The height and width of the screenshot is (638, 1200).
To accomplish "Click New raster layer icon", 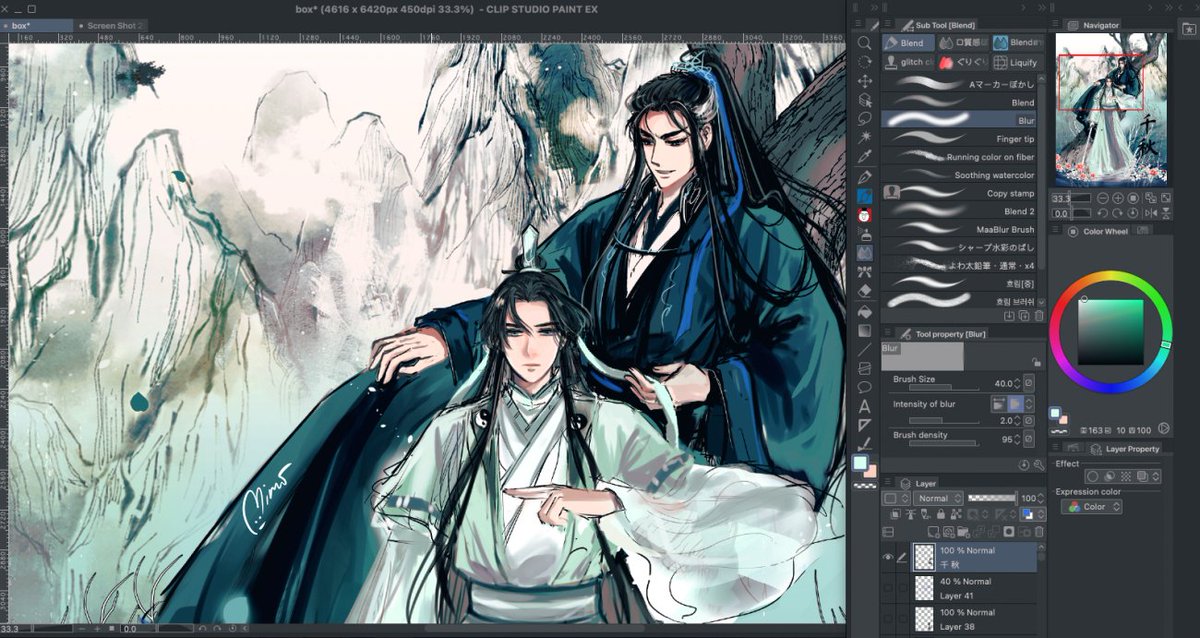I will point(933,531).
